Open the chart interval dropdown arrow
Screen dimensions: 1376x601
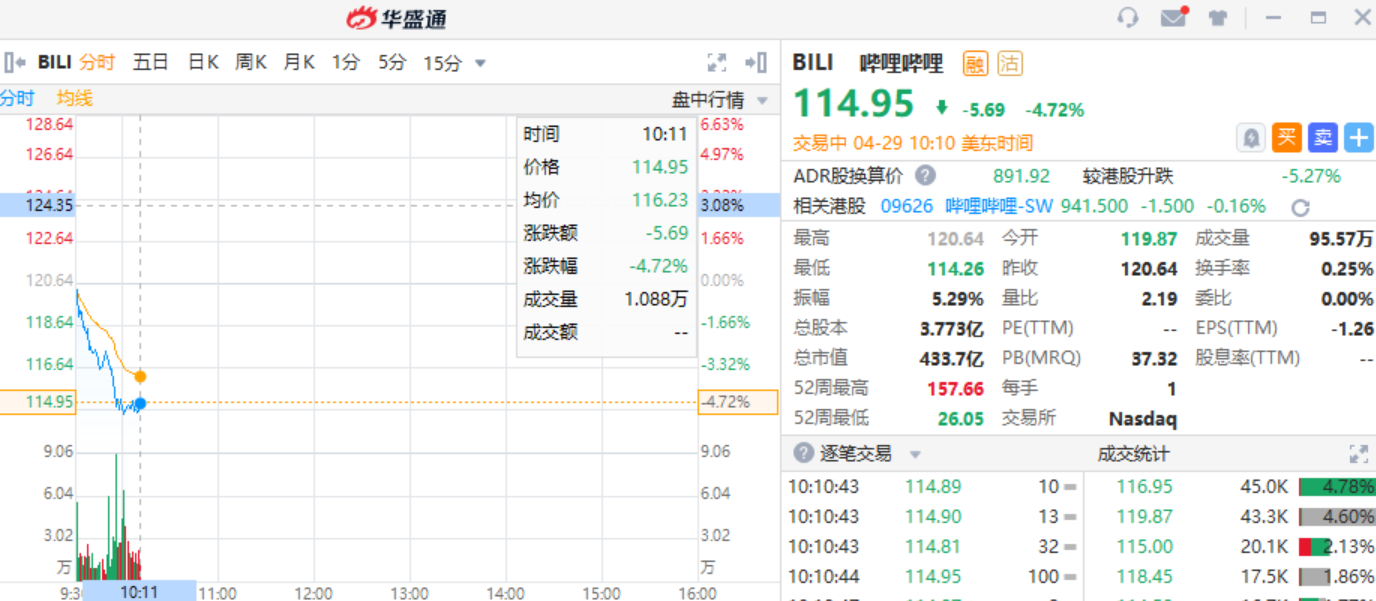[480, 63]
